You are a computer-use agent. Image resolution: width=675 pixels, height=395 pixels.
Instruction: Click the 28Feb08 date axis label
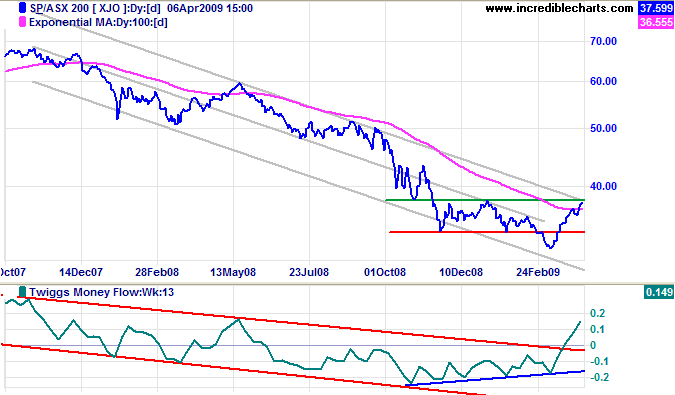tap(157, 272)
